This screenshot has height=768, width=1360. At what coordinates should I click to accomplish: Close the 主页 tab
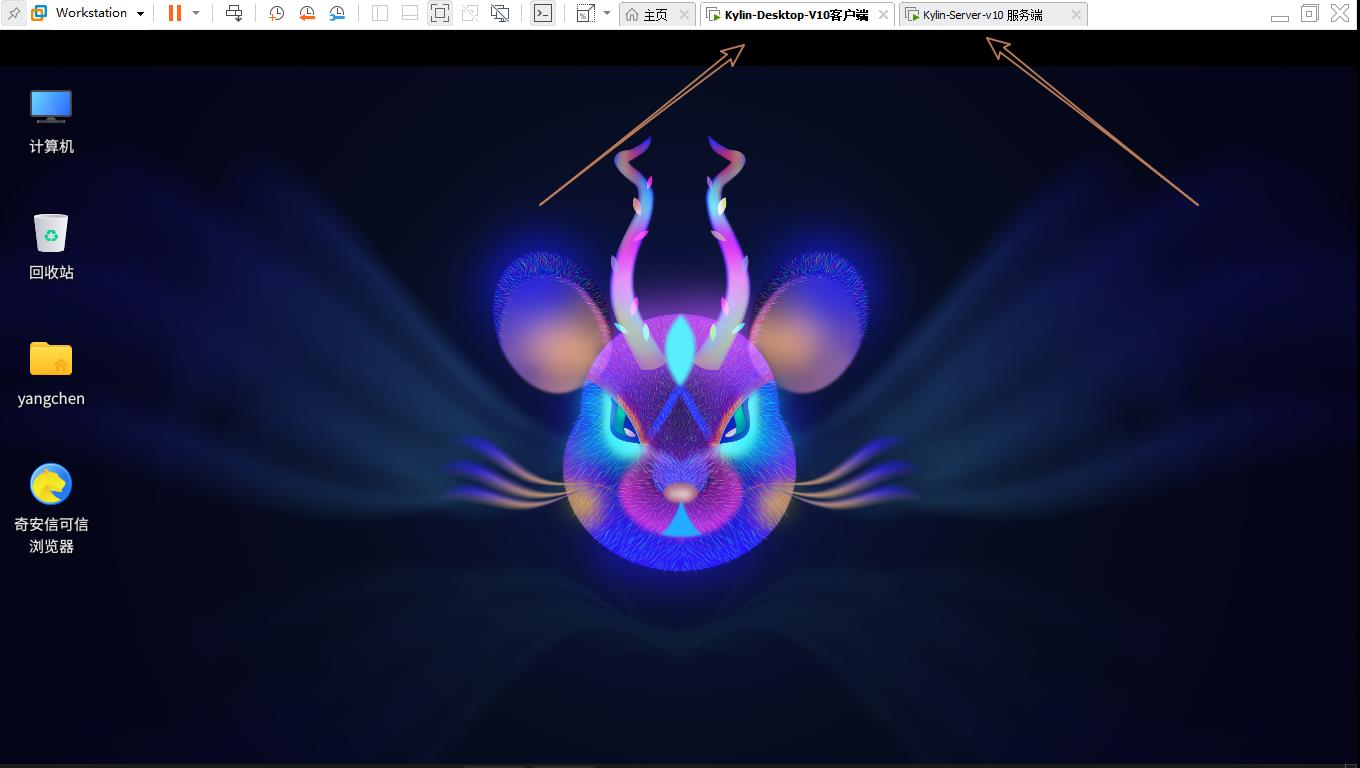[x=684, y=15]
